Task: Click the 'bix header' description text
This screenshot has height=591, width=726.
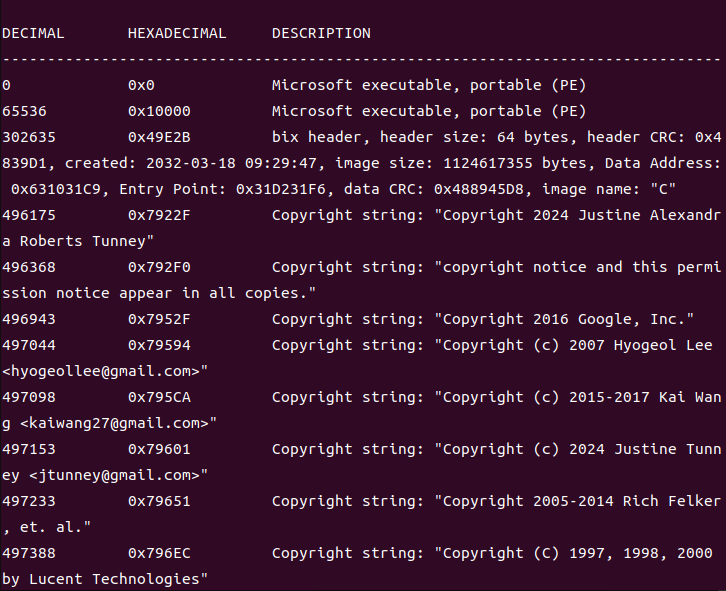Action: [317, 137]
